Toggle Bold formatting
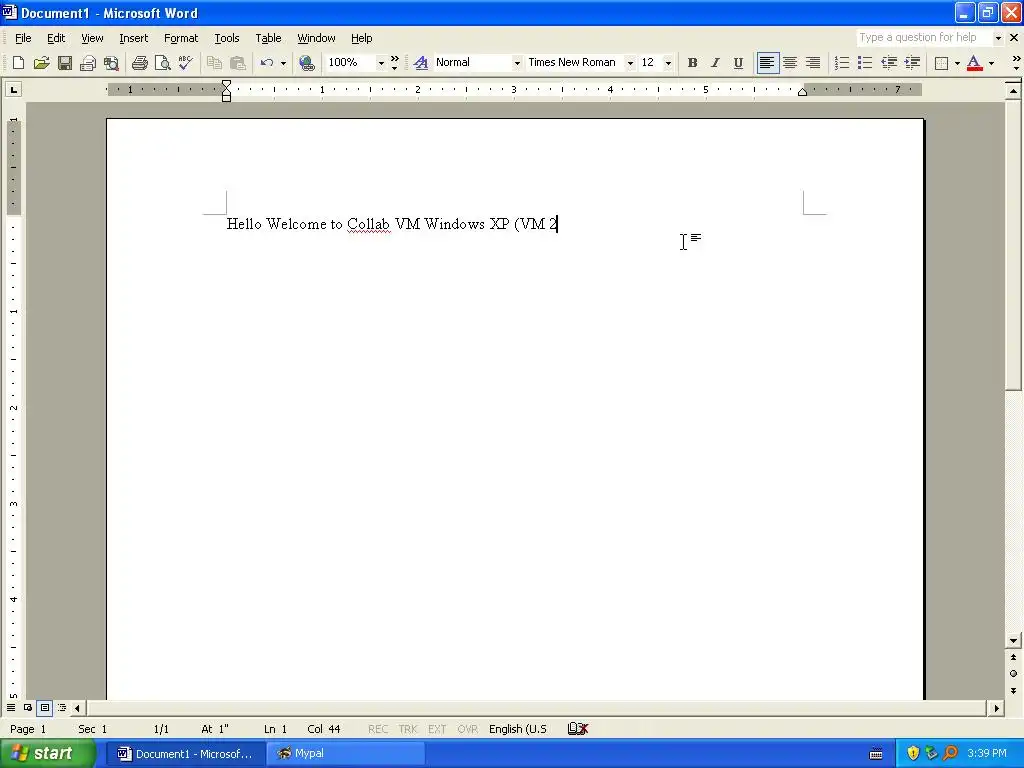The height and width of the screenshot is (768, 1024). tap(692, 63)
